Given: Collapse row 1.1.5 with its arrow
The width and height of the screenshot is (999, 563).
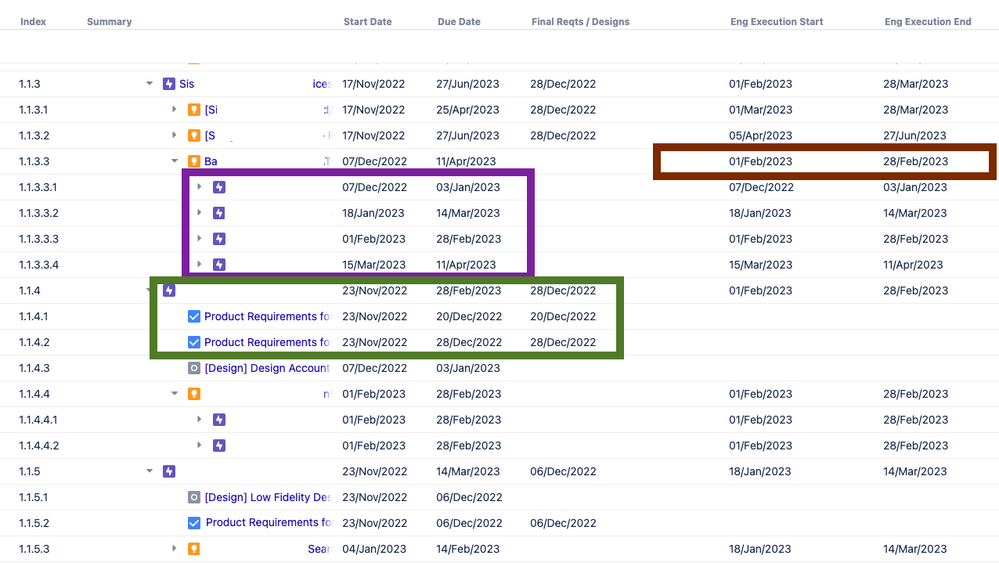Looking at the screenshot, I should point(150,471).
